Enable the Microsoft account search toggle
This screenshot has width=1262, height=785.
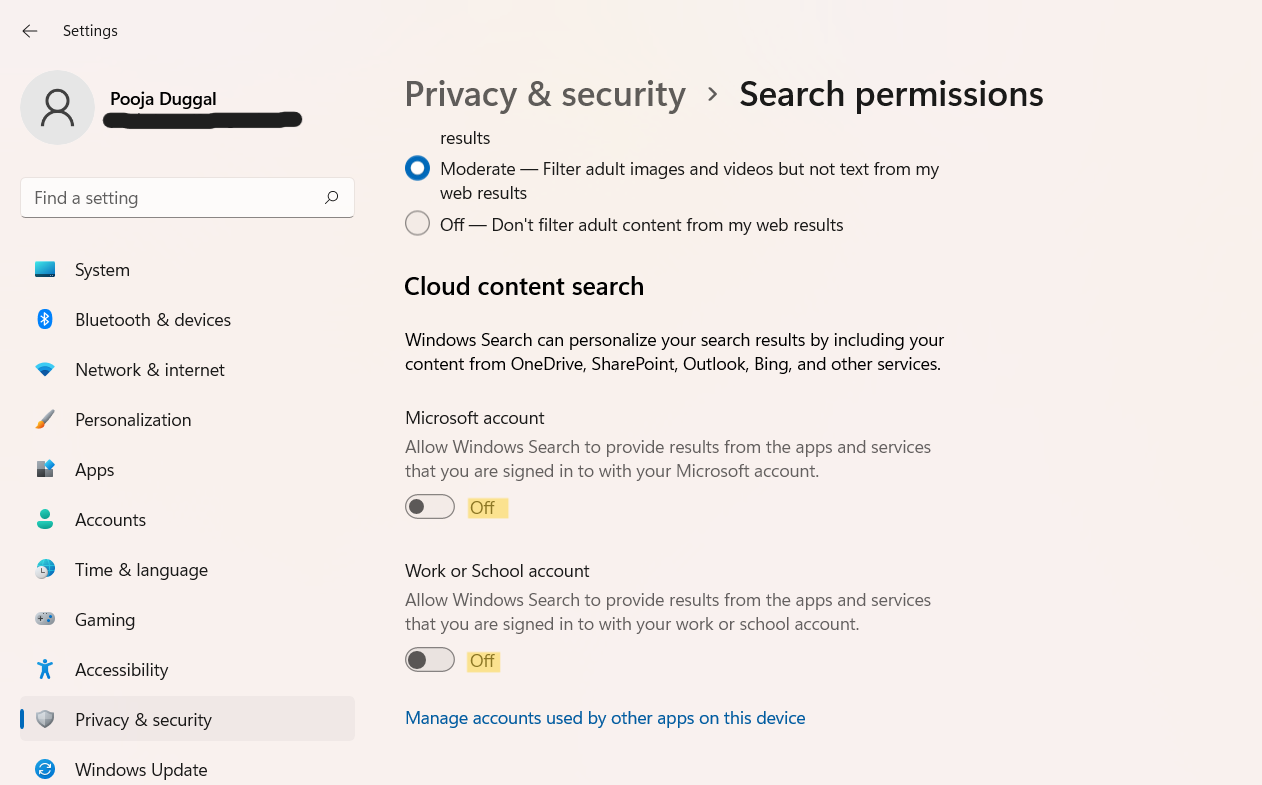tap(430, 507)
